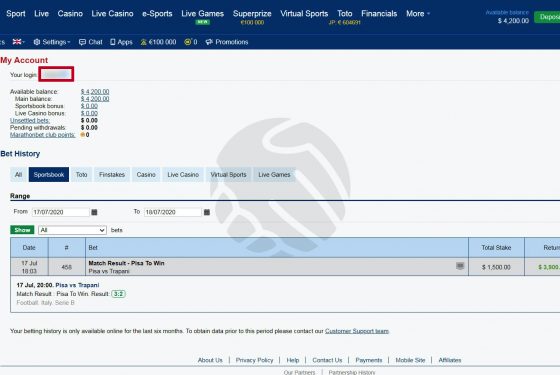560x375 pixels.
Task: Switch to the Casino bet history tab
Action: pos(146,175)
